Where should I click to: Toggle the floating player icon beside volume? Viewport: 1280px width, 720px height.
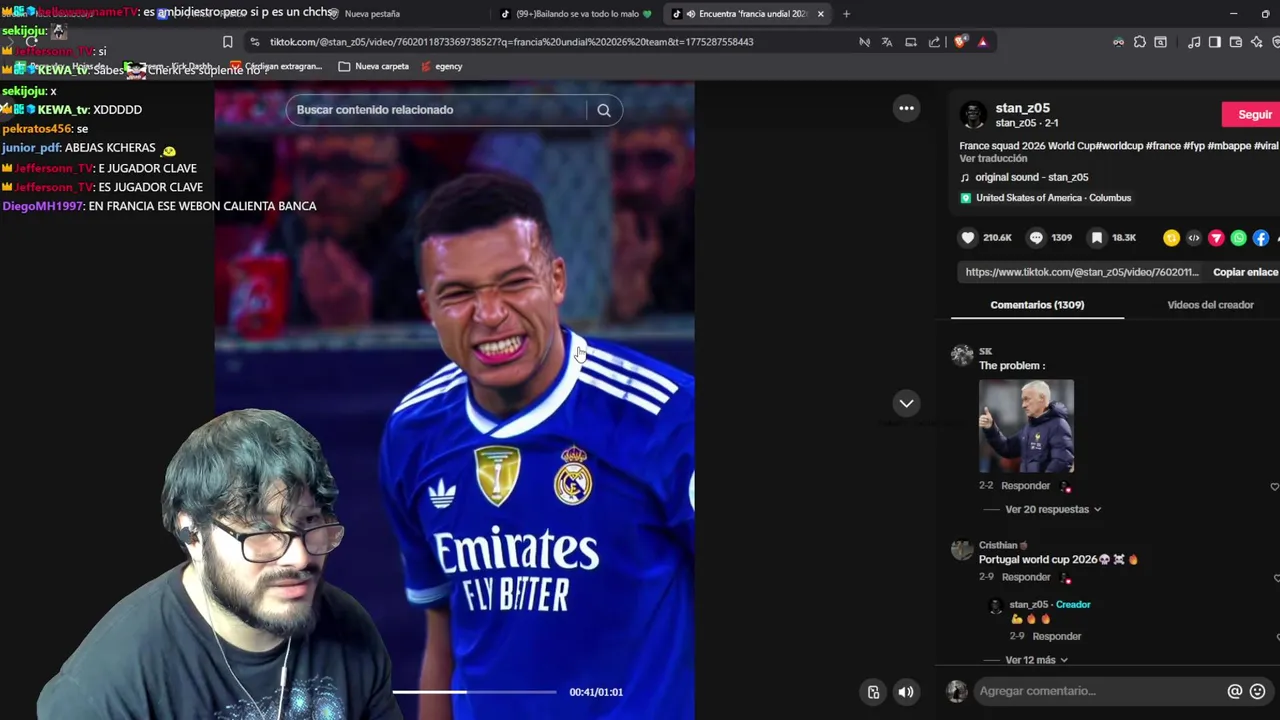point(874,692)
